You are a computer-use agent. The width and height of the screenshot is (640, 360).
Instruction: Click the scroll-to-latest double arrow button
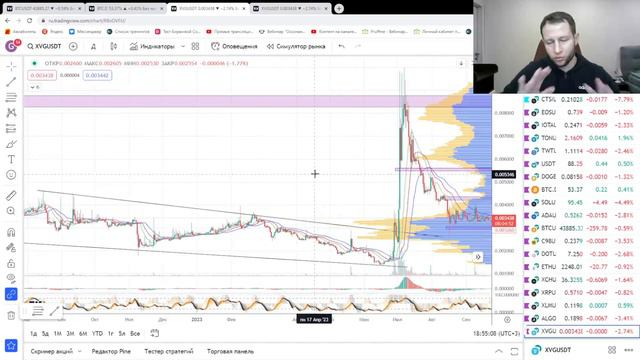click(478, 257)
